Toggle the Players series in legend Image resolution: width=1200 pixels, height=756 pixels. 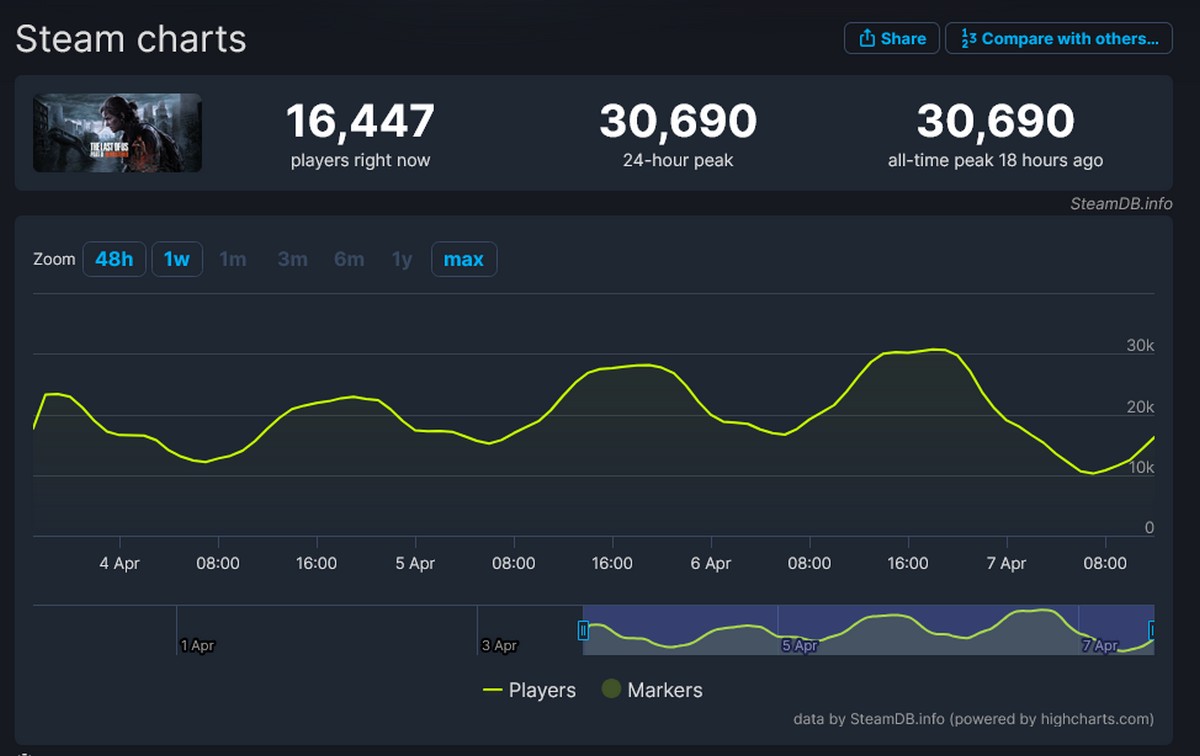coord(529,690)
